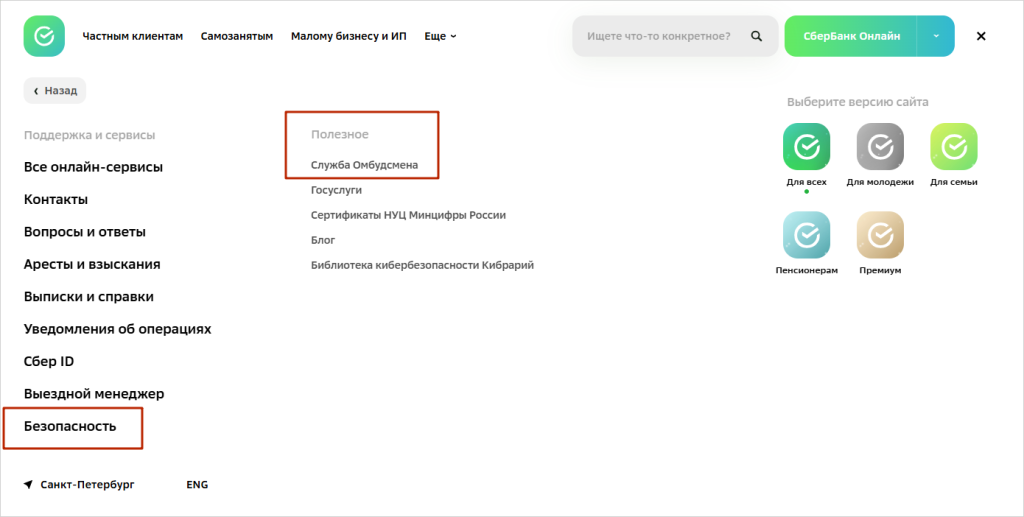Open the 'Госуслуги' link
This screenshot has height=517, width=1024.
(x=336, y=190)
